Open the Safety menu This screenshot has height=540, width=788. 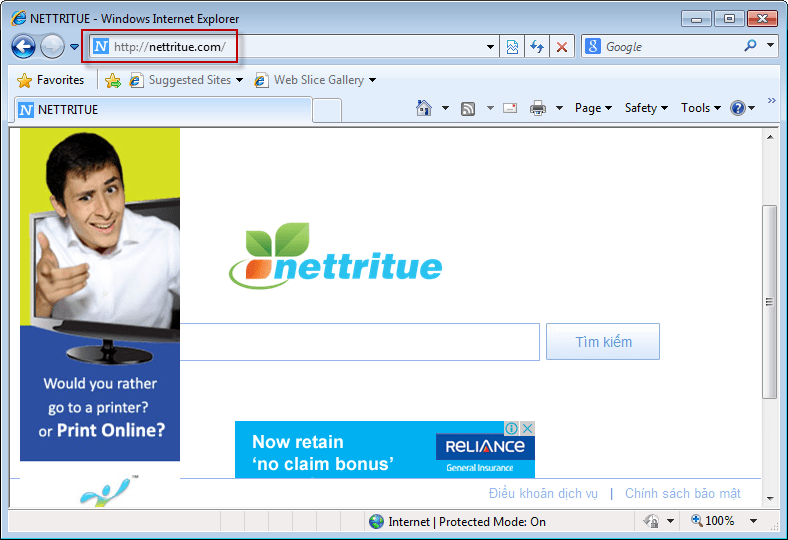(x=646, y=108)
